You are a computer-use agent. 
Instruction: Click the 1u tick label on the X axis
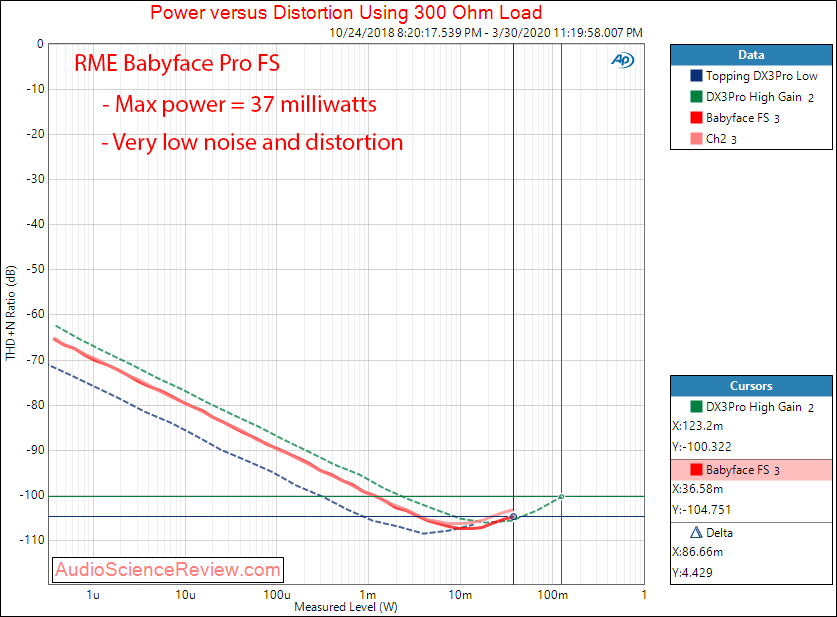[93, 595]
